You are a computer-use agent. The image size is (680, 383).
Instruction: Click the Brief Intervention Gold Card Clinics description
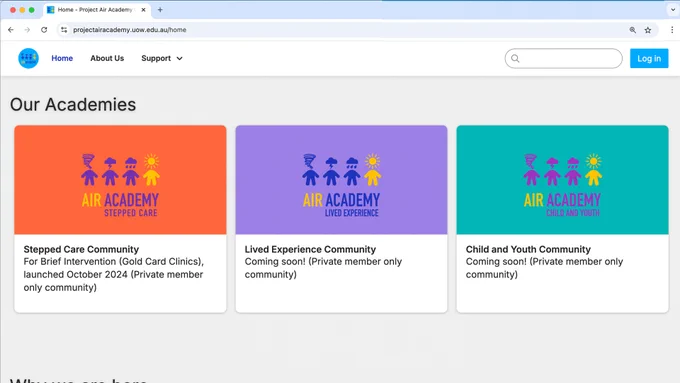114,275
